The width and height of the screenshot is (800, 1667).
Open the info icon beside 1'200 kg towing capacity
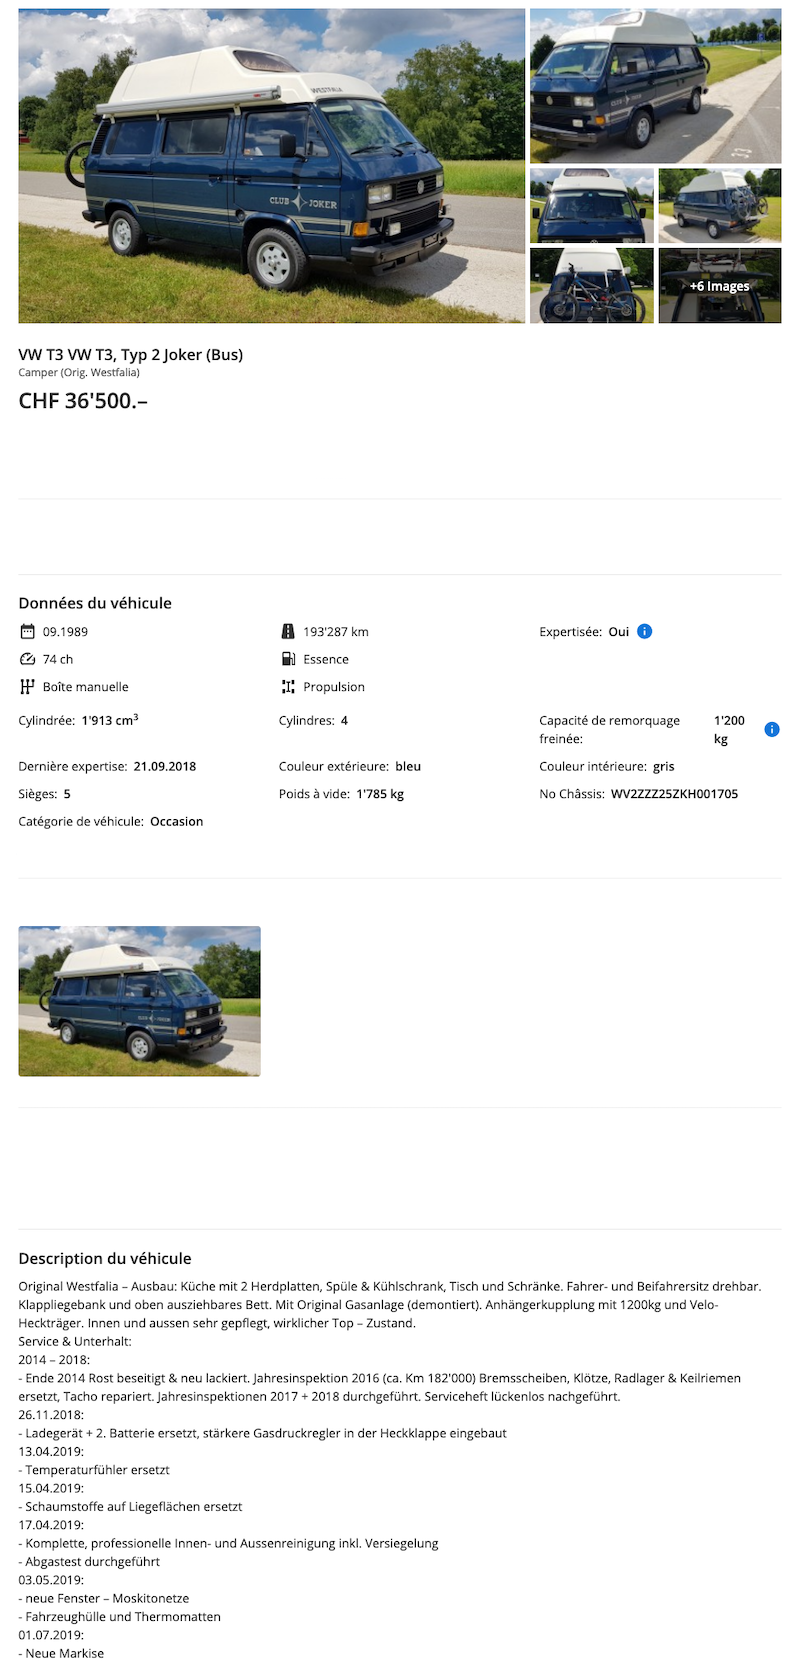tap(772, 729)
